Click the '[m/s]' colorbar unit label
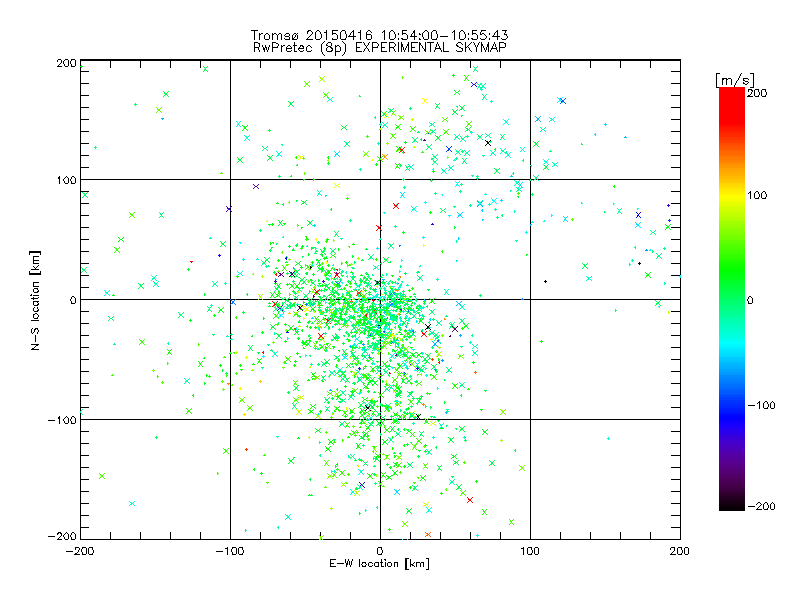This screenshot has height=600, width=800. coord(735,80)
